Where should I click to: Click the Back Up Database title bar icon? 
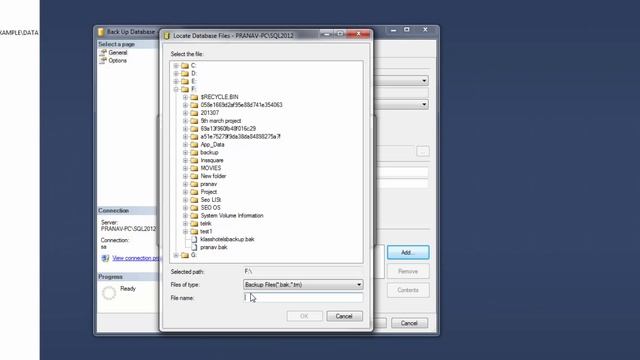coord(101,32)
